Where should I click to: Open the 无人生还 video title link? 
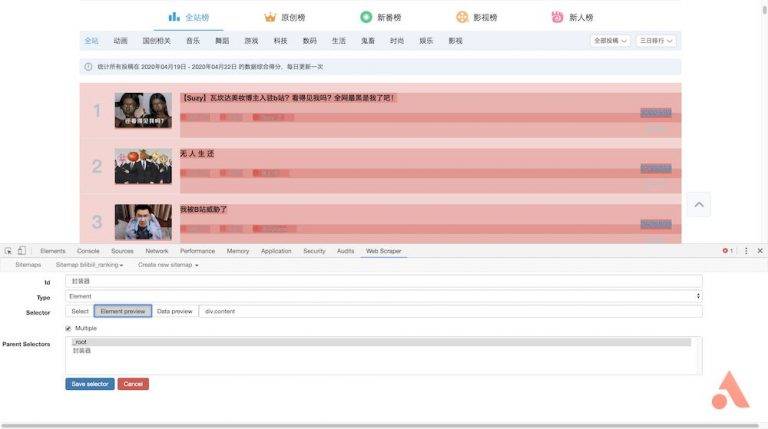(x=197, y=154)
